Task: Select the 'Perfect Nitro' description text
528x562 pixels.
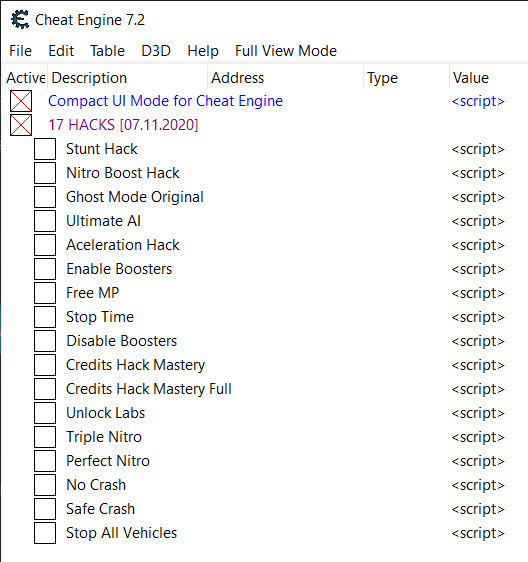Action: tap(108, 461)
